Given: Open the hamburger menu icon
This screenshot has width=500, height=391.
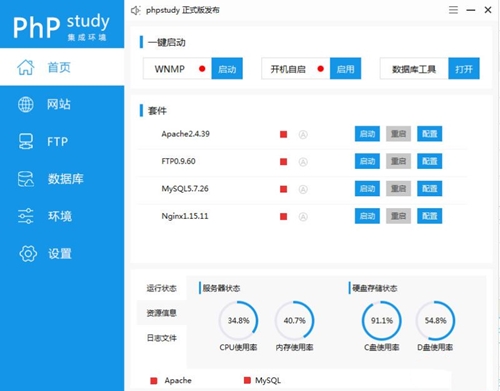Looking at the screenshot, I should [453, 10].
